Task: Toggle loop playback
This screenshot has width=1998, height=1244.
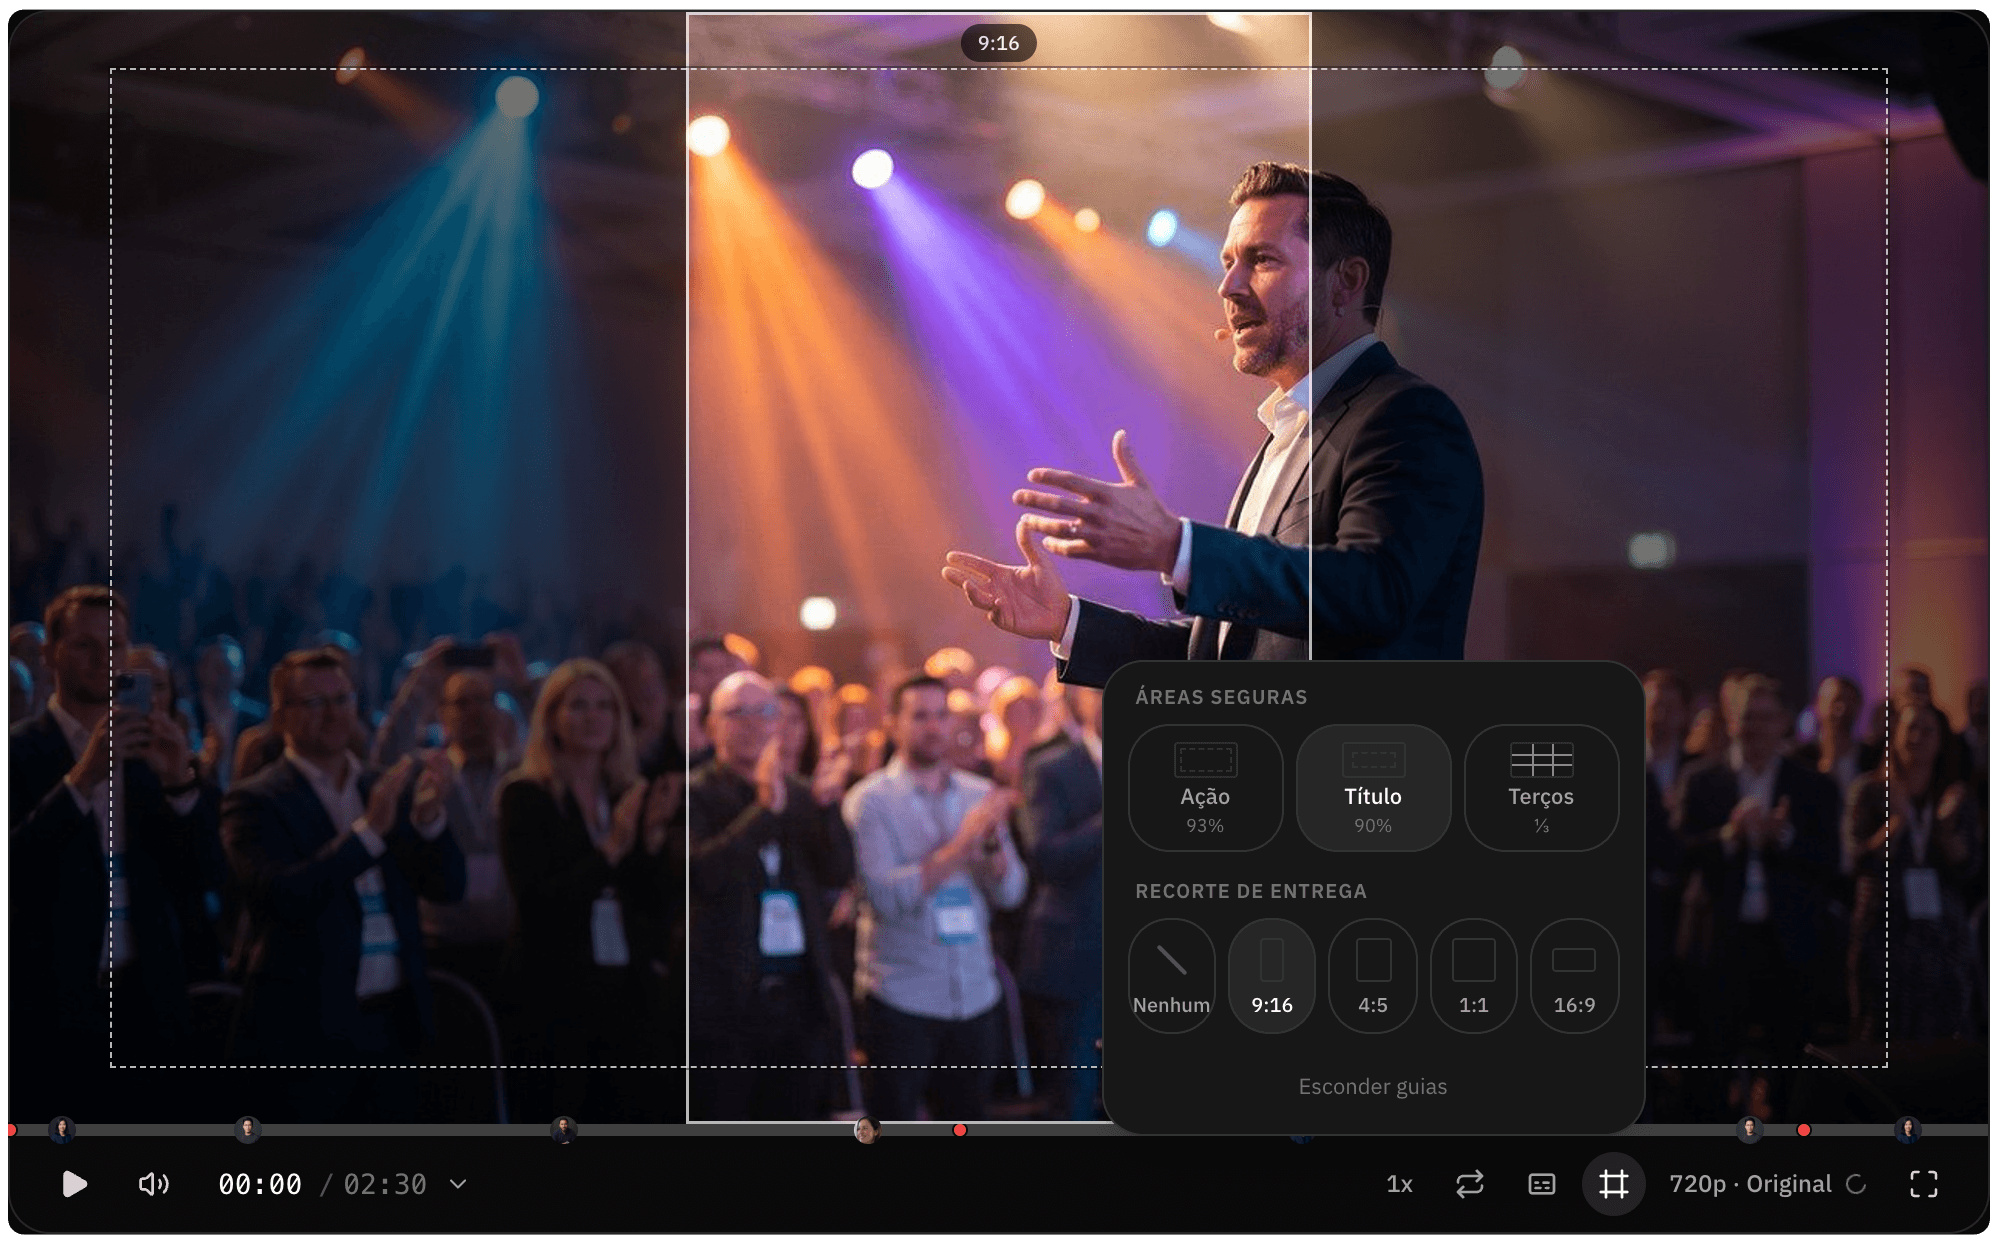Action: tap(1470, 1184)
